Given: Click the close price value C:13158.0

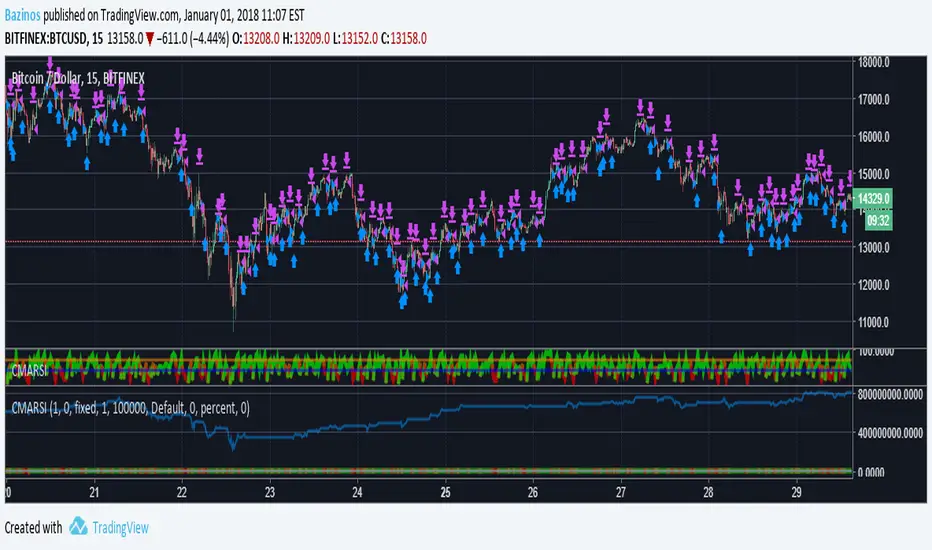Looking at the screenshot, I should tap(404, 39).
